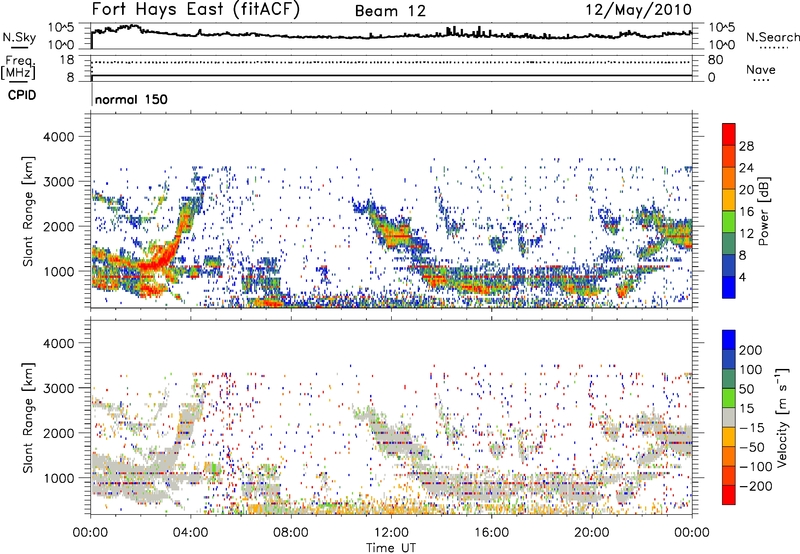Image resolution: width=800 pixels, height=554 pixels.
Task: Click the '20' power colorbar tick
Action: coord(746,190)
